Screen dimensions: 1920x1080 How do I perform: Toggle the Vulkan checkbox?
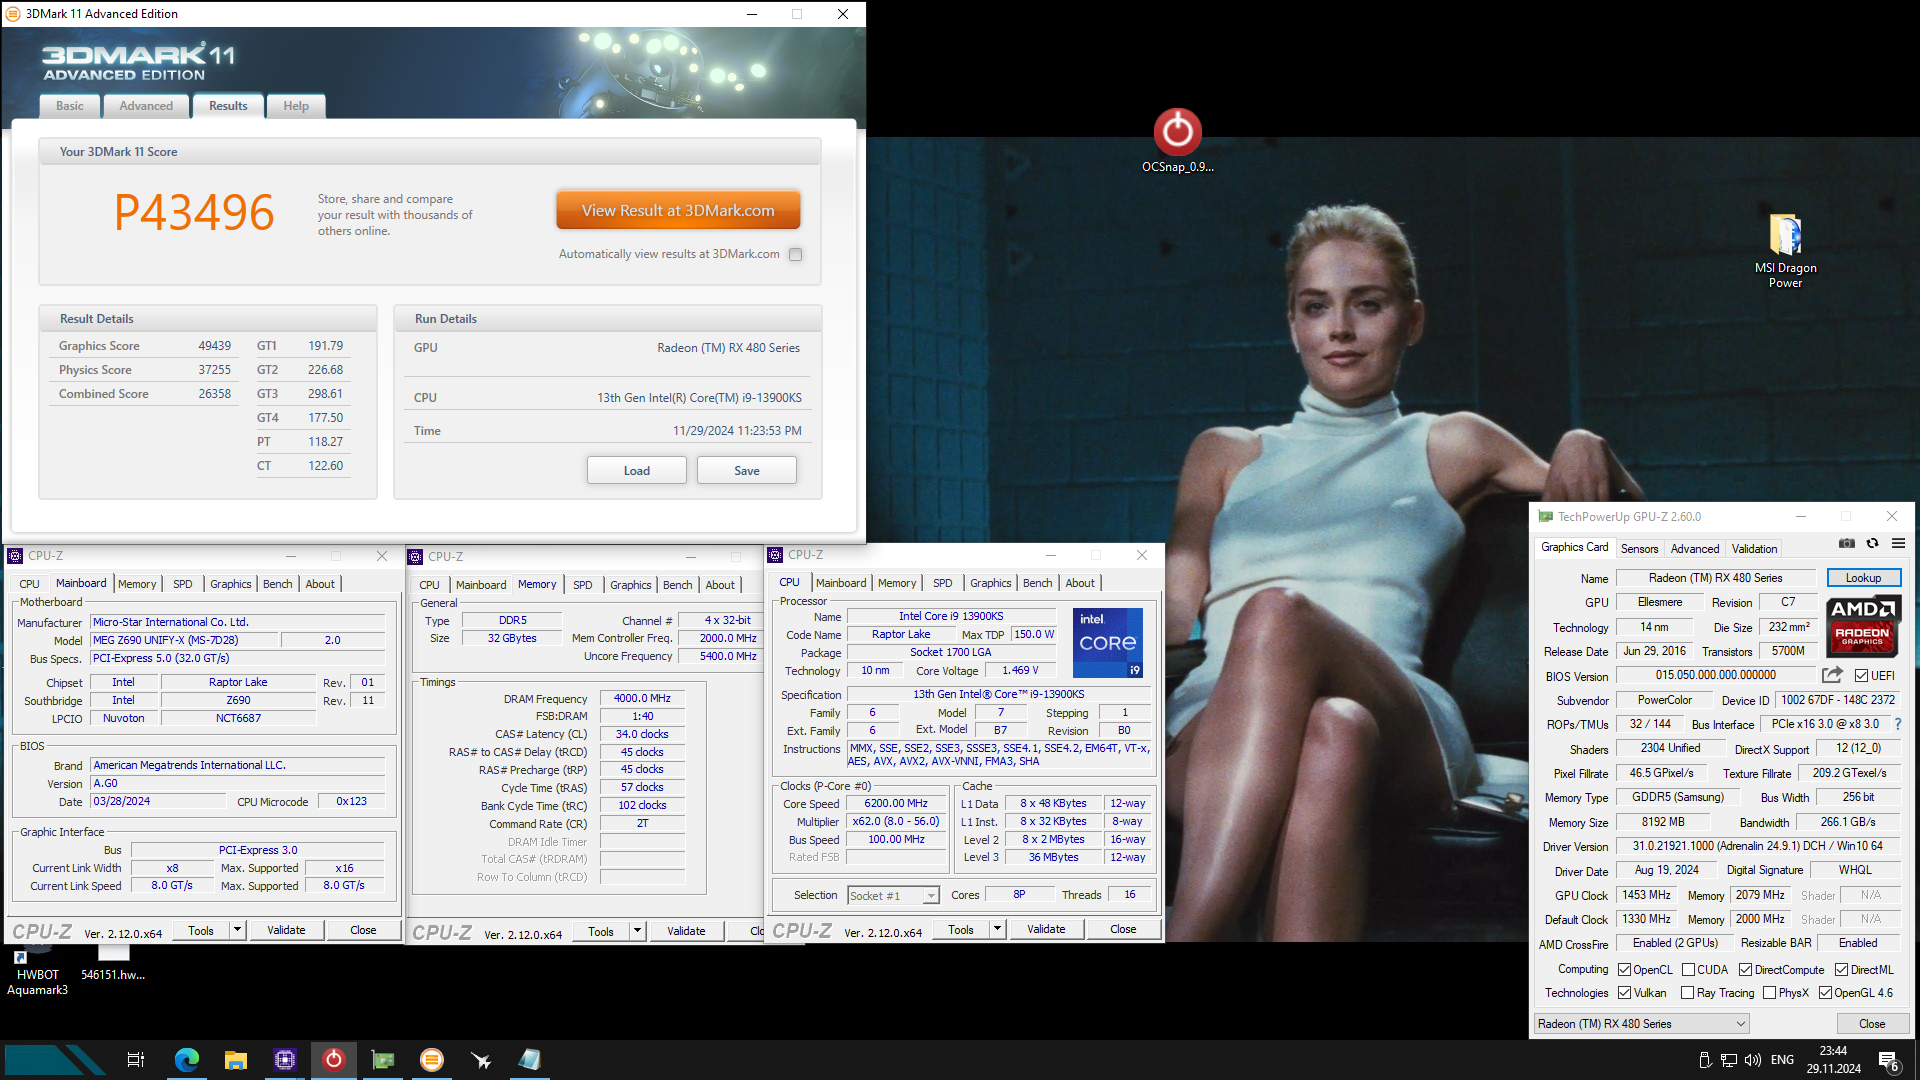click(1625, 993)
